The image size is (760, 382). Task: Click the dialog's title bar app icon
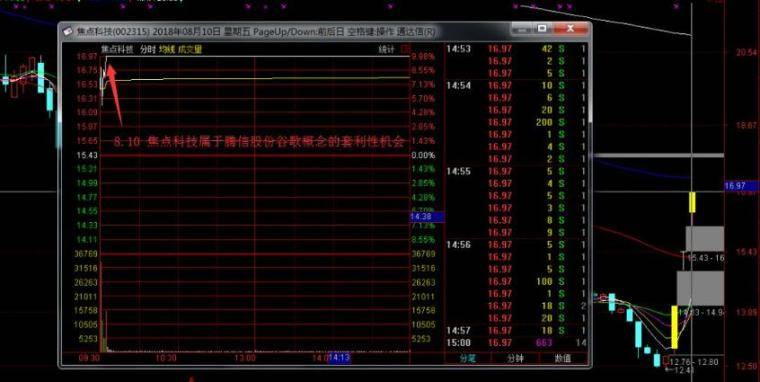tap(68, 31)
